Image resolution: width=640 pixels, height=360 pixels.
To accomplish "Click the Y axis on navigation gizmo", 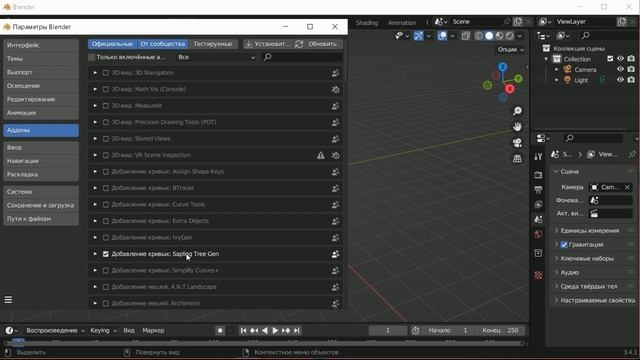I will tap(518, 78).
